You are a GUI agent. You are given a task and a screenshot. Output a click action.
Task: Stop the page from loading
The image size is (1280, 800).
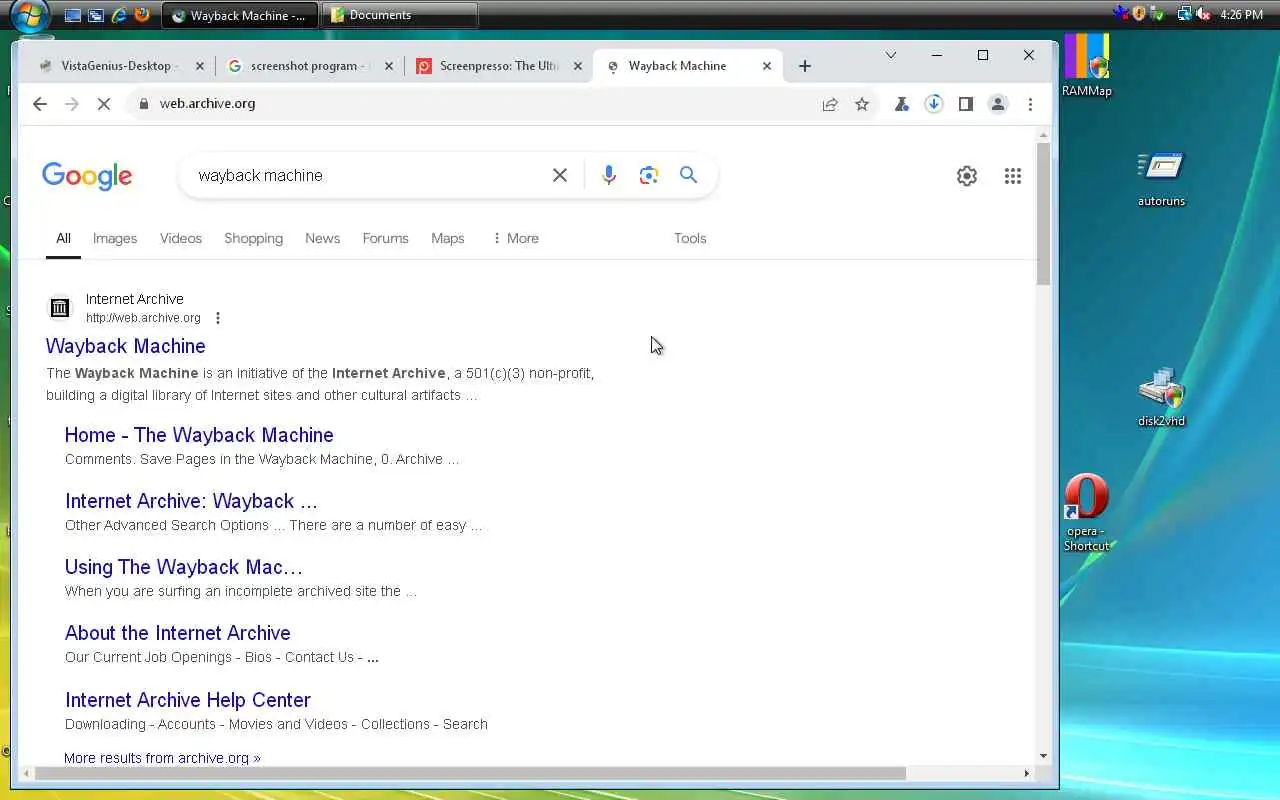[103, 104]
